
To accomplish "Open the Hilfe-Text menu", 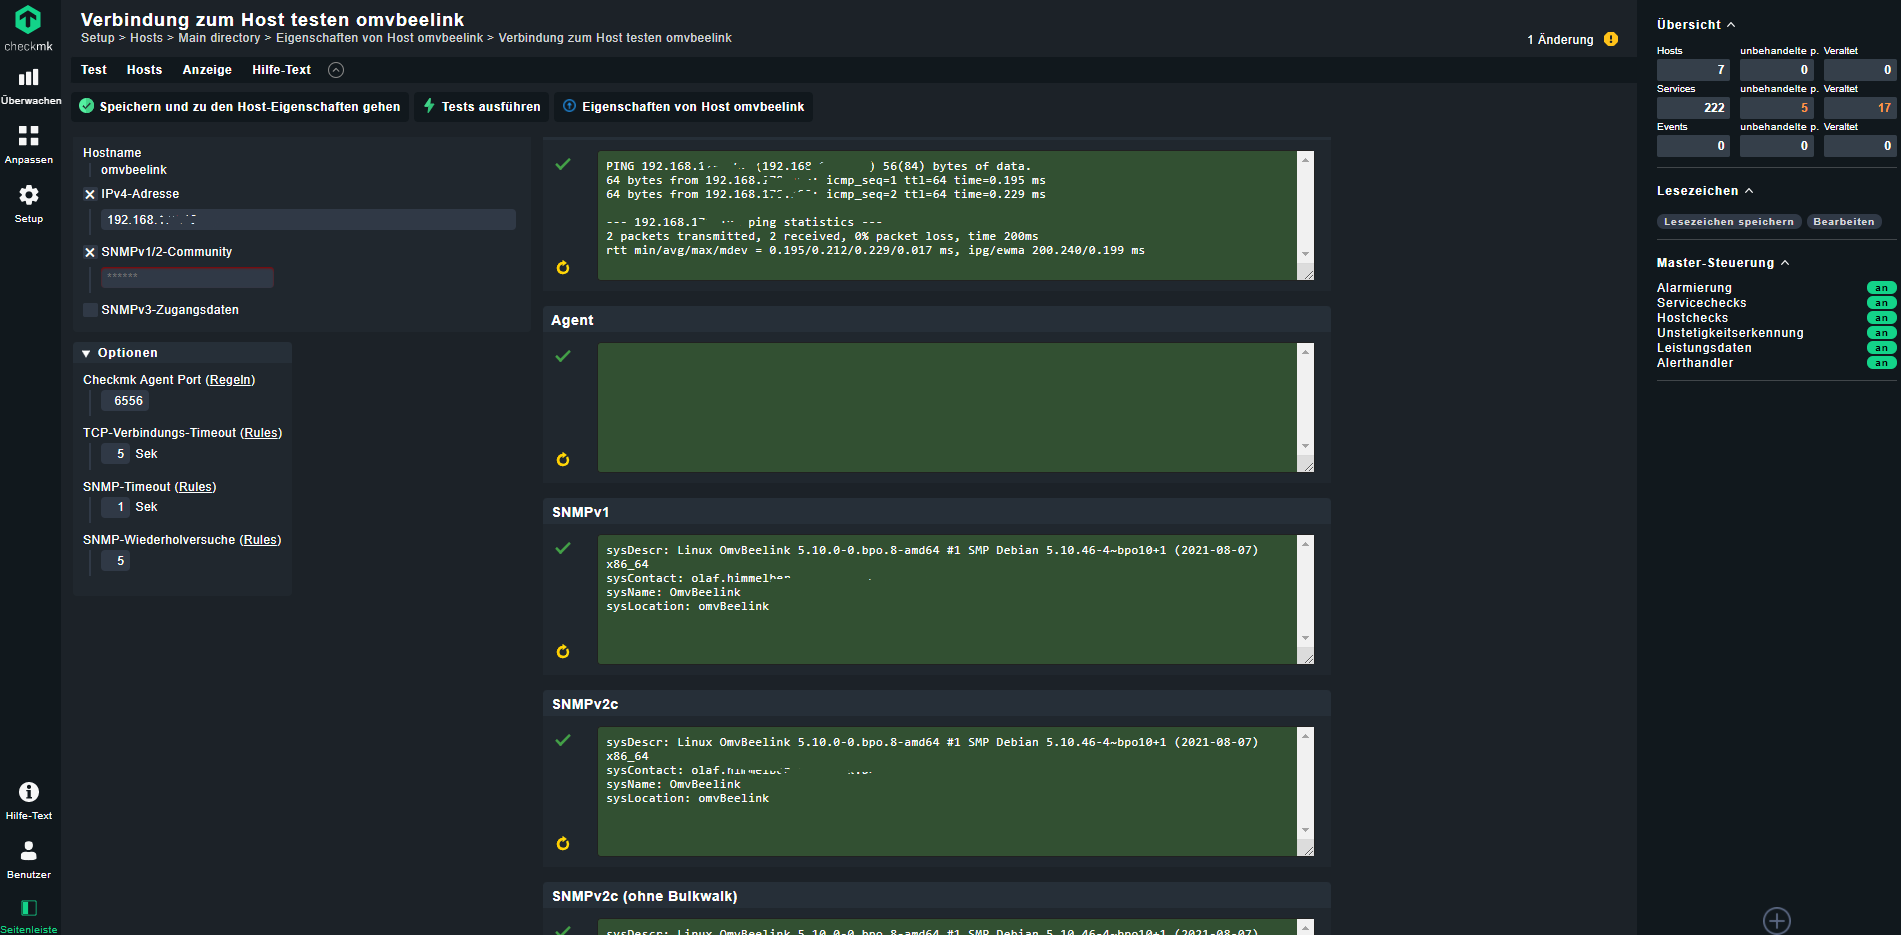I will coord(281,70).
